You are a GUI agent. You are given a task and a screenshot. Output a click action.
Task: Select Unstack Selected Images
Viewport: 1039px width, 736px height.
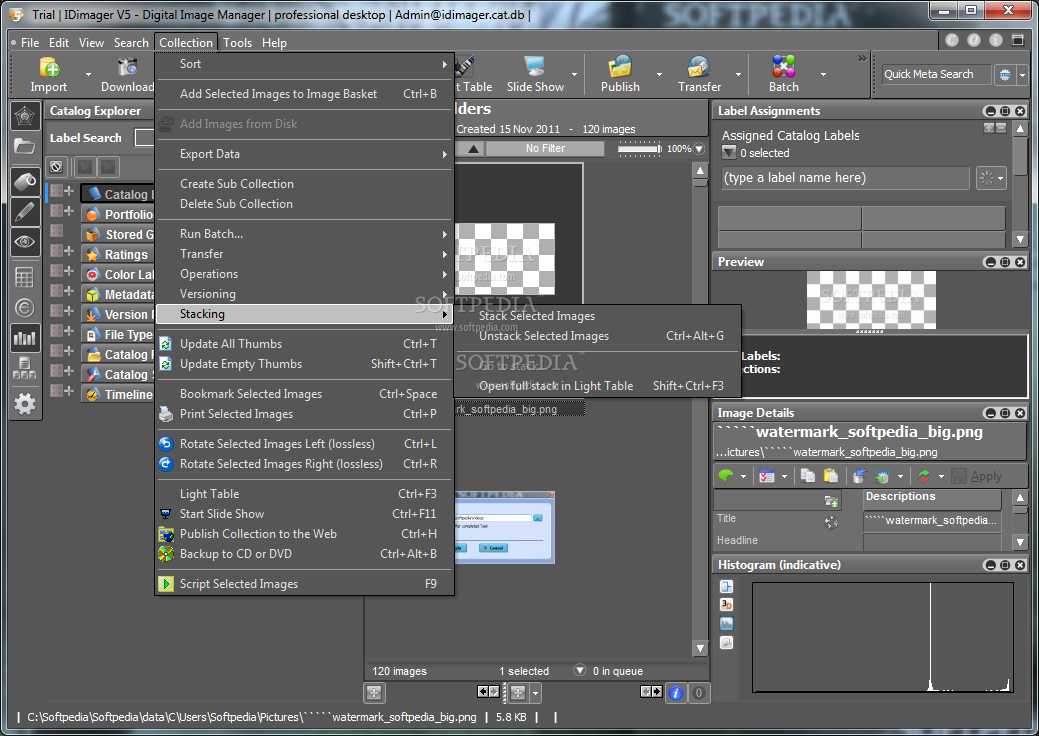598,336
